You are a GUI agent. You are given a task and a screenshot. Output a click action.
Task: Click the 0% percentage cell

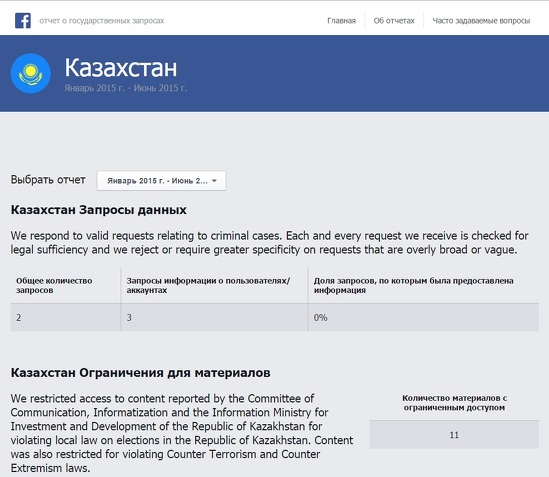320,318
